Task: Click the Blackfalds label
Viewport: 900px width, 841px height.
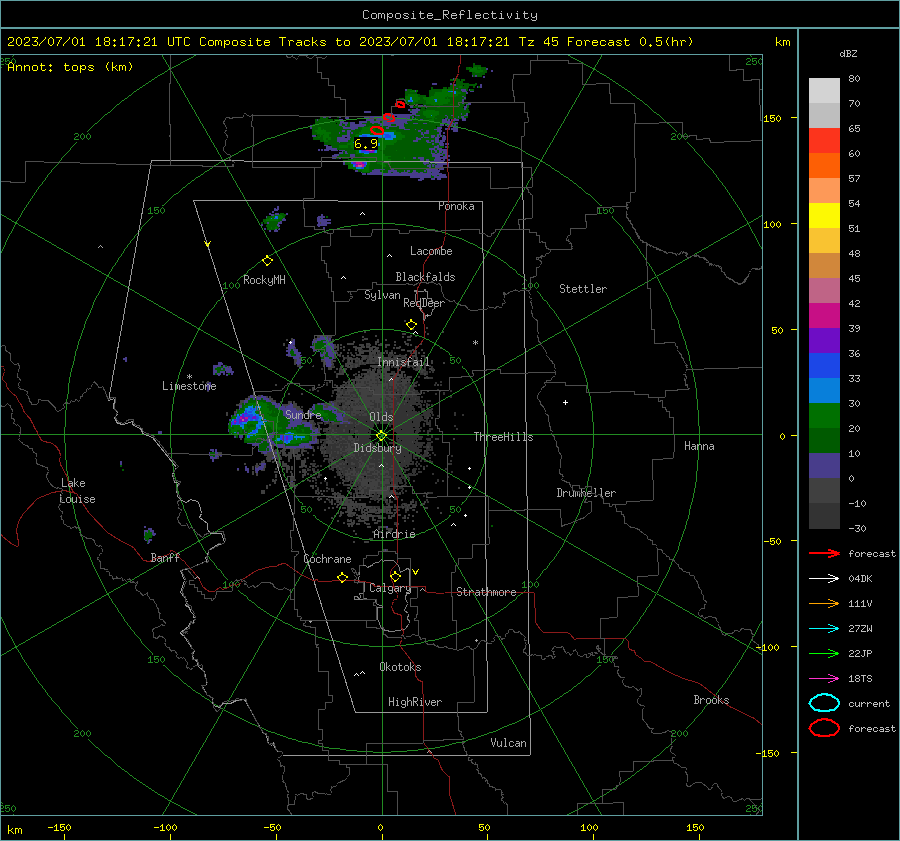Action: click(x=425, y=277)
